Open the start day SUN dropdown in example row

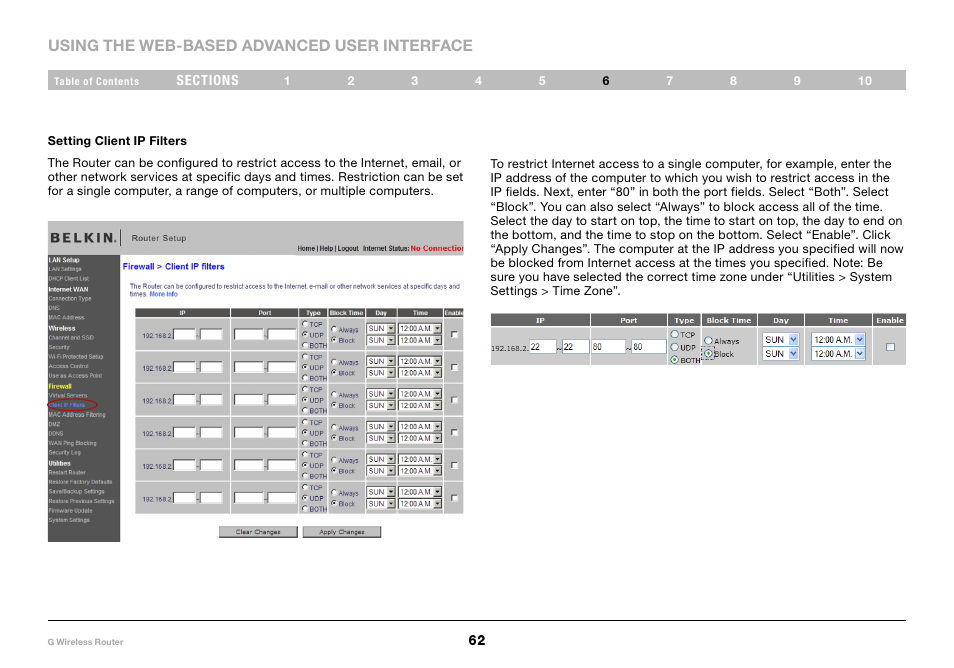[x=781, y=339]
